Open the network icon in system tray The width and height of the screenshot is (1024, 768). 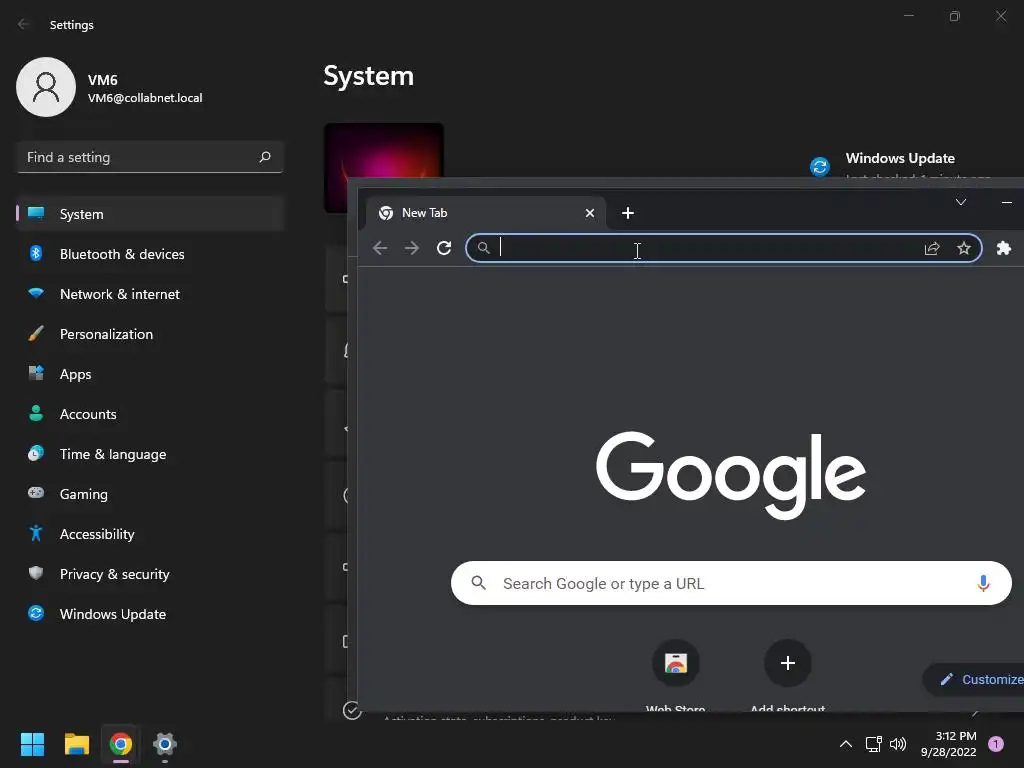(x=873, y=744)
